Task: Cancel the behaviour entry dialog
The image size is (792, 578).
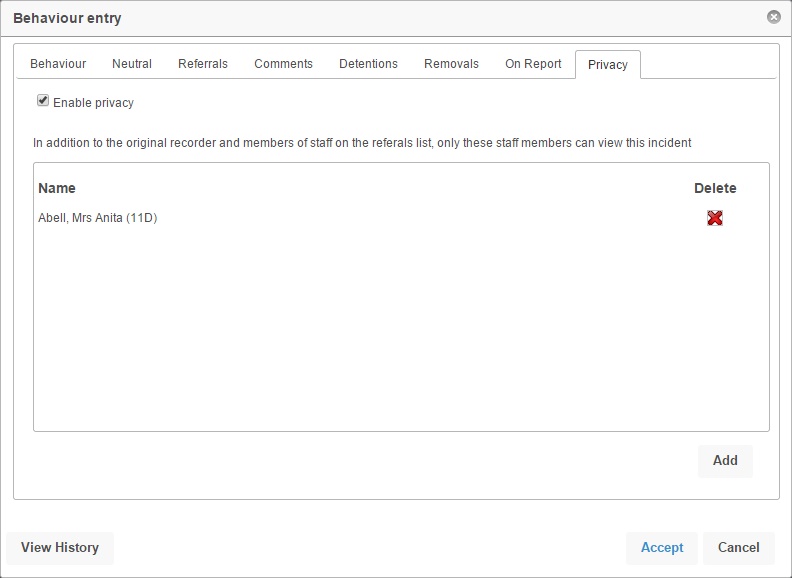Action: 739,548
